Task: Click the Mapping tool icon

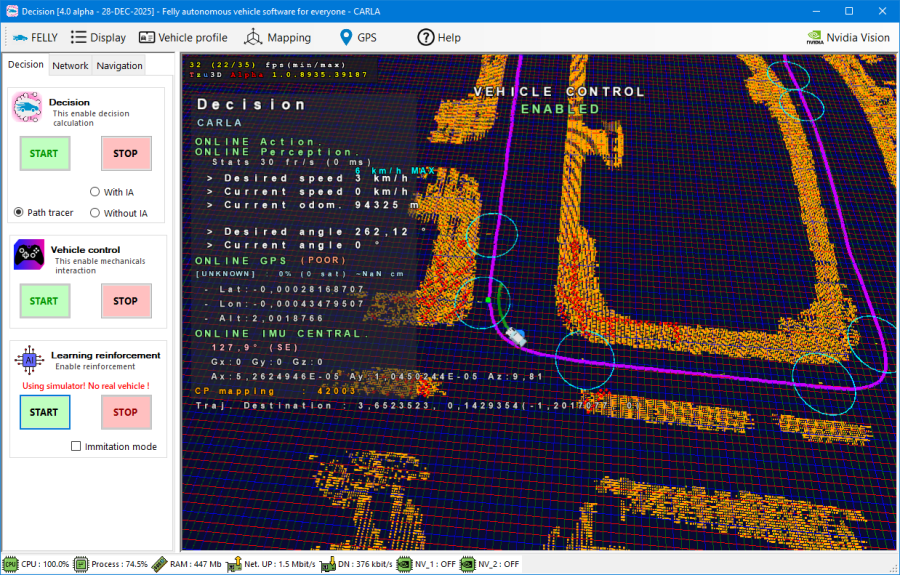Action: (253, 37)
